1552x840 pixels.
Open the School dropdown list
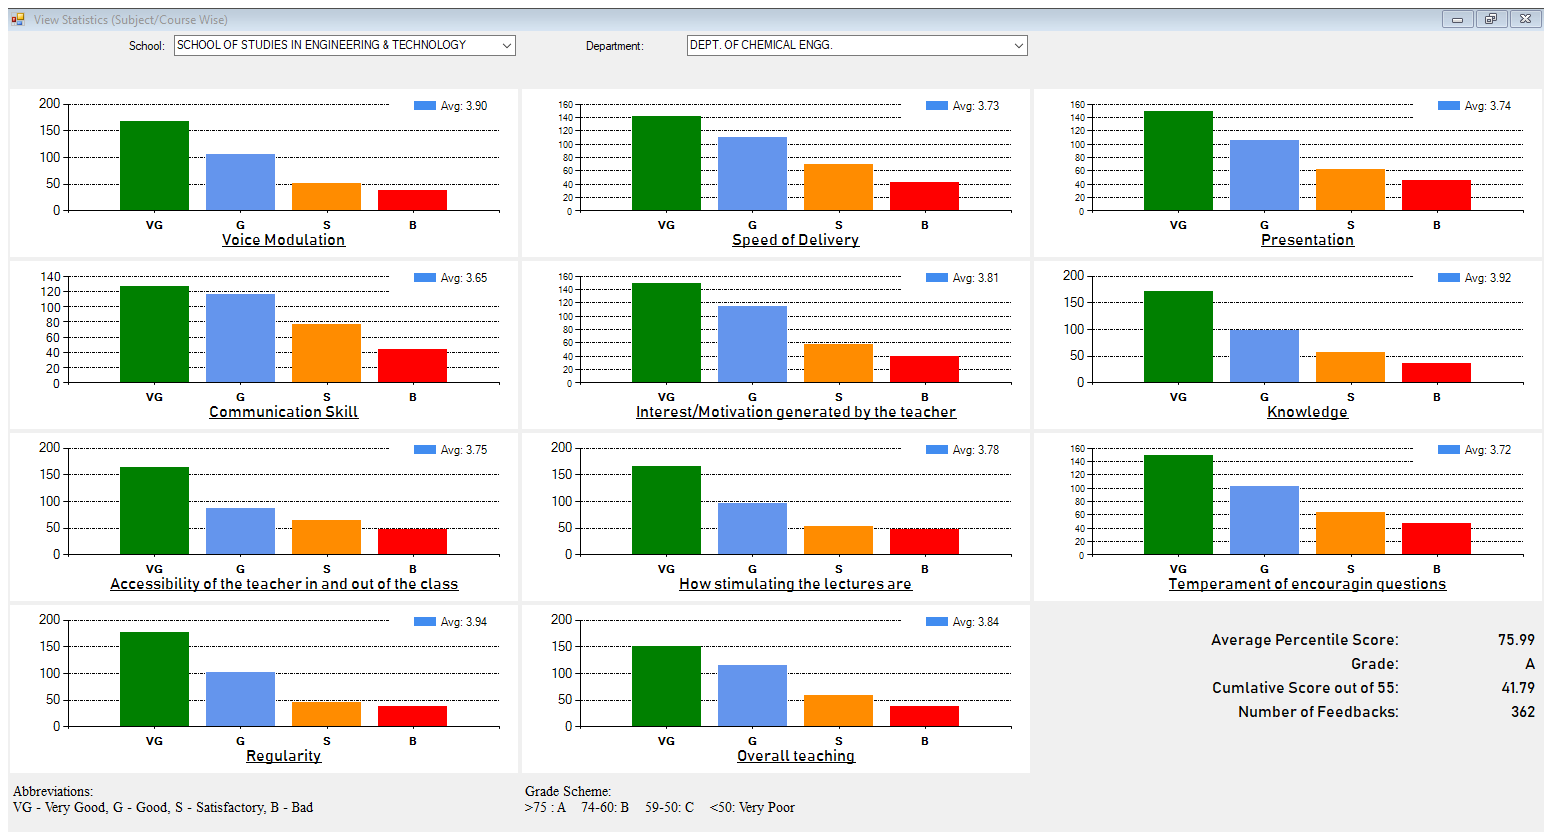point(506,46)
